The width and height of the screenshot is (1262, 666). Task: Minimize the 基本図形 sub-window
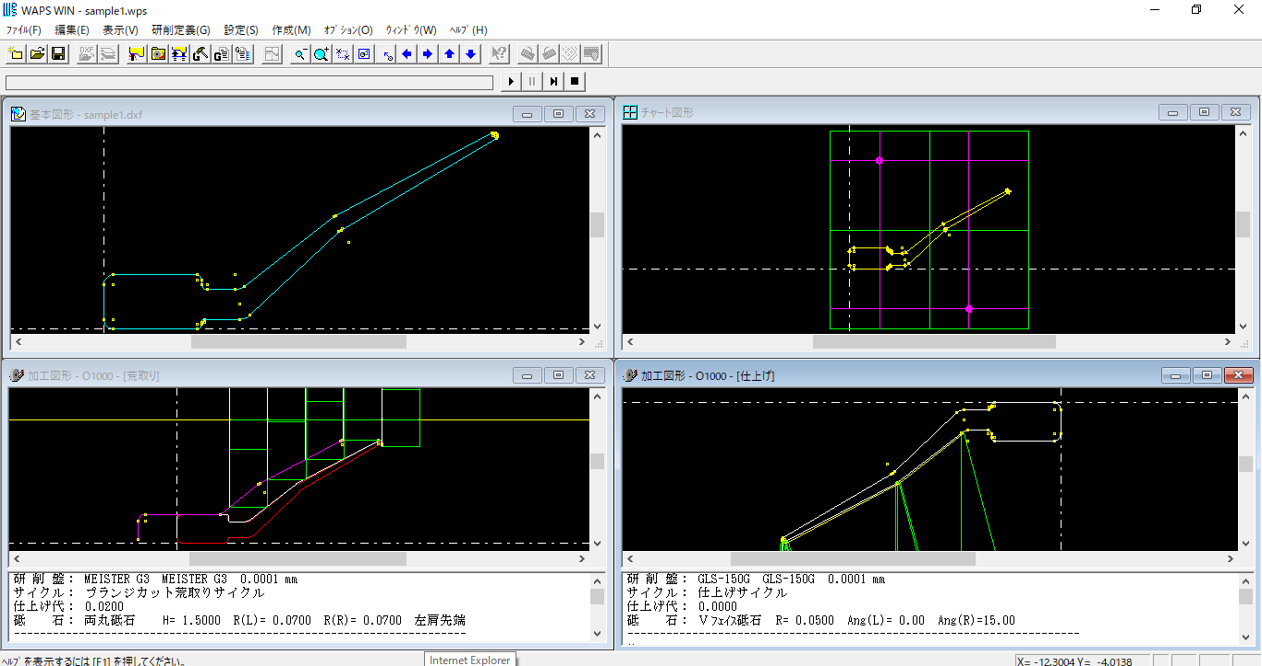[527, 114]
